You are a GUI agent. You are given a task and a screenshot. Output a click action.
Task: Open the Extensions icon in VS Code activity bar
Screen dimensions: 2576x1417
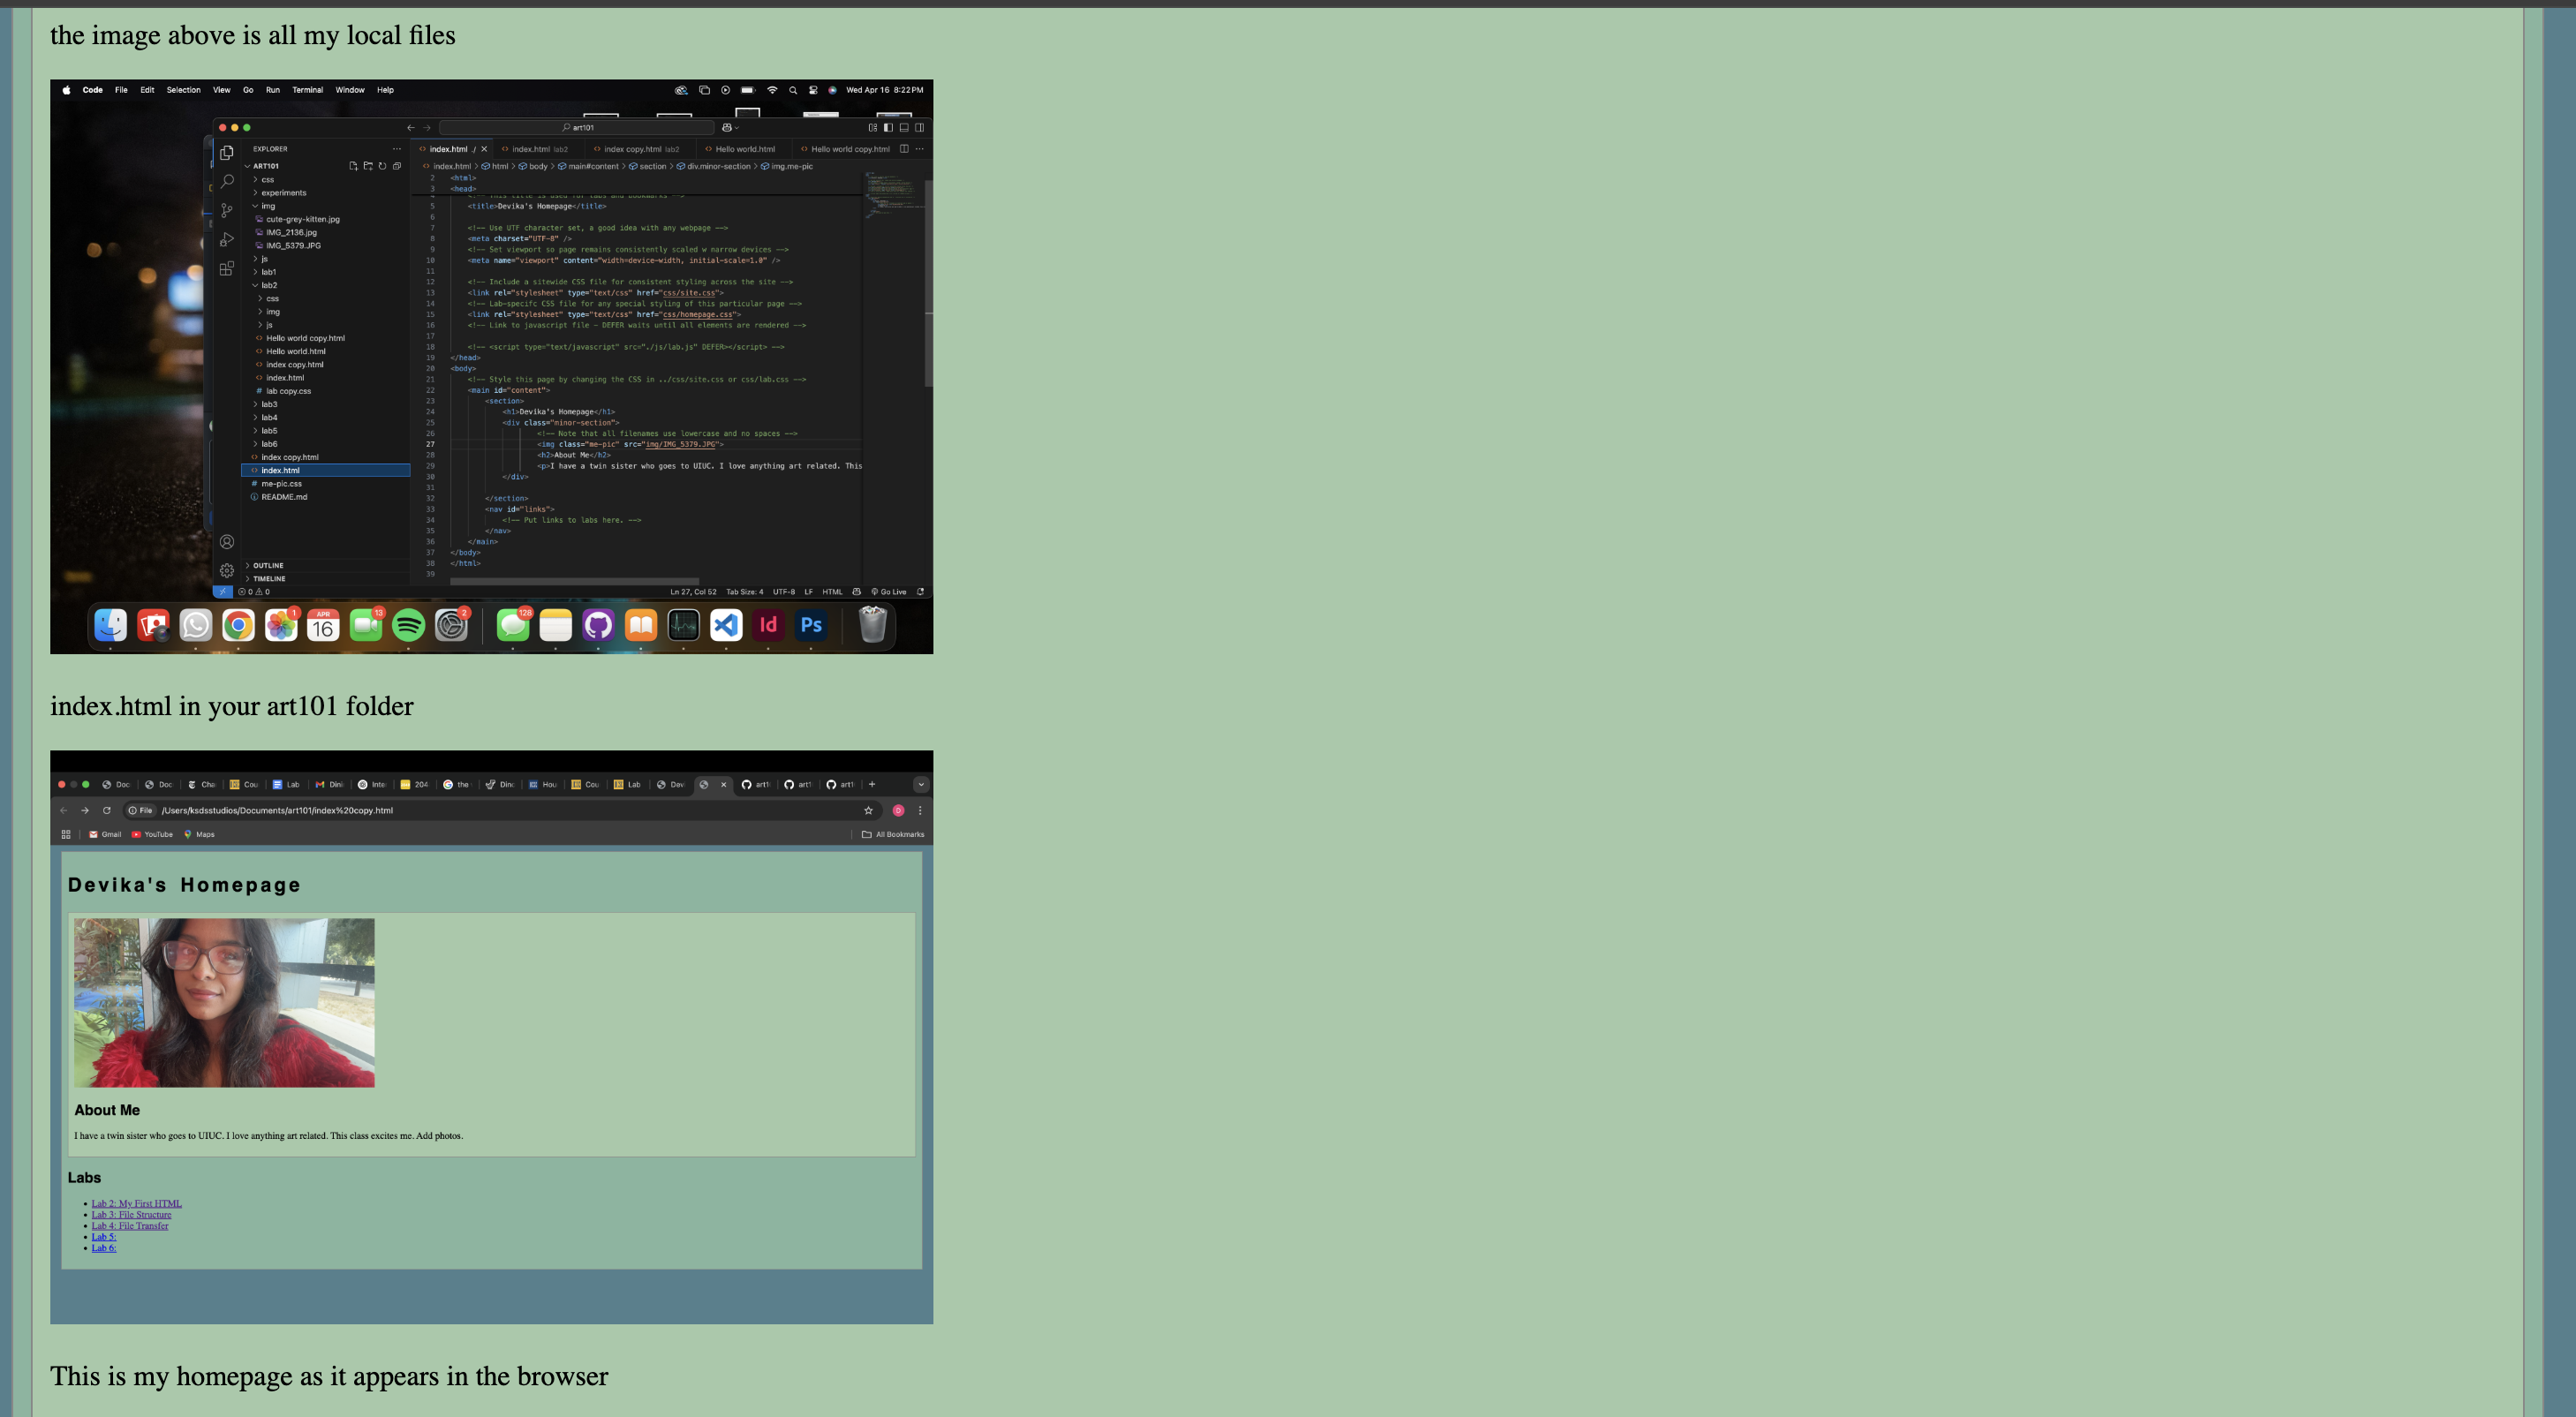pyautogui.click(x=227, y=268)
